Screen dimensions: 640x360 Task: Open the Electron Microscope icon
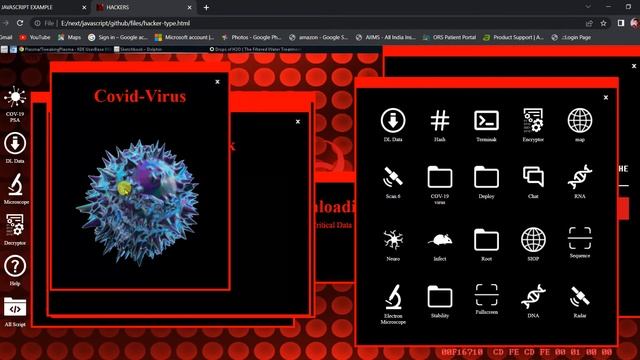point(393,304)
